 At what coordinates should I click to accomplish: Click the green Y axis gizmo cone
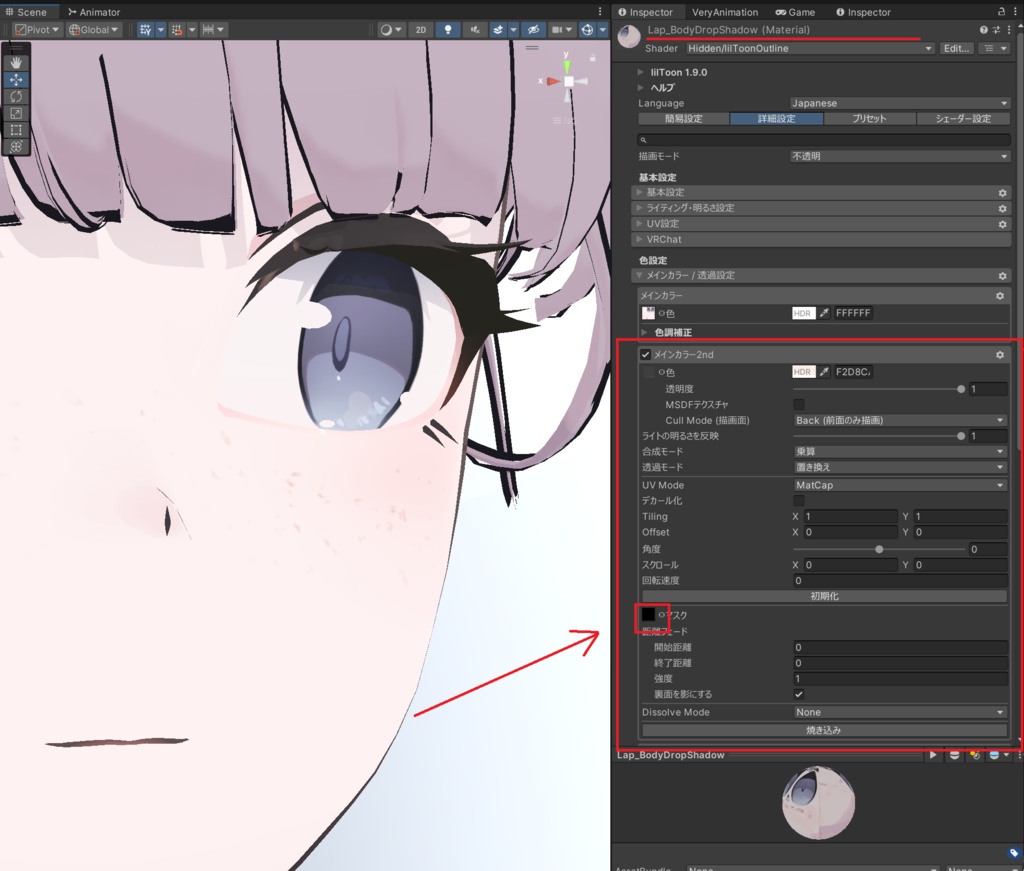coord(567,66)
